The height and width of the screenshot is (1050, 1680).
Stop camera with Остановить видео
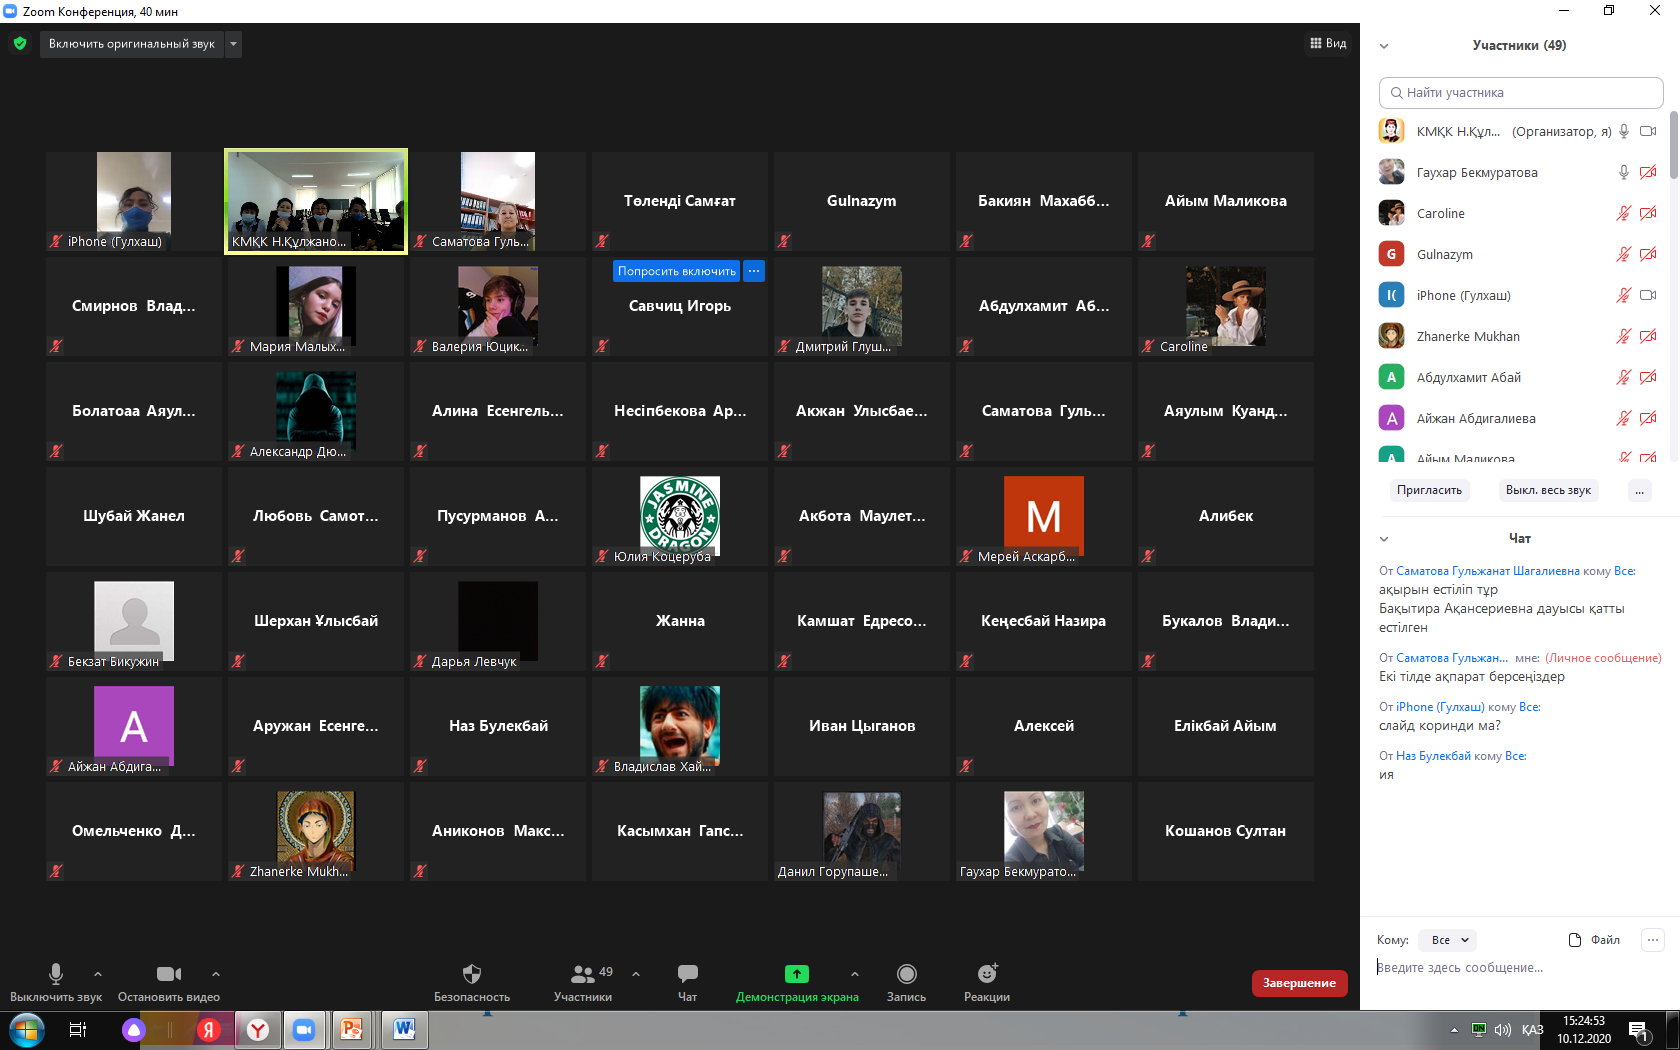pos(169,974)
